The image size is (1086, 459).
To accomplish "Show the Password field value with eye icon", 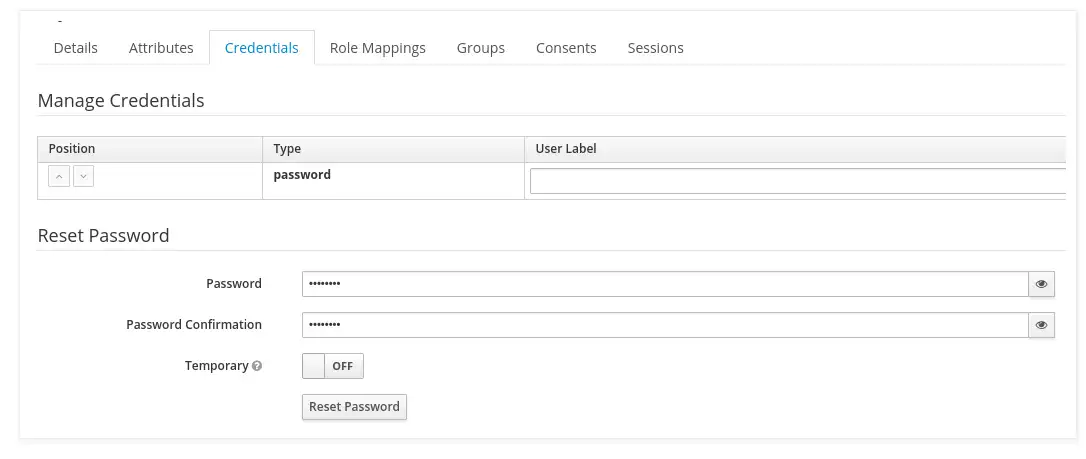I will (x=1041, y=284).
